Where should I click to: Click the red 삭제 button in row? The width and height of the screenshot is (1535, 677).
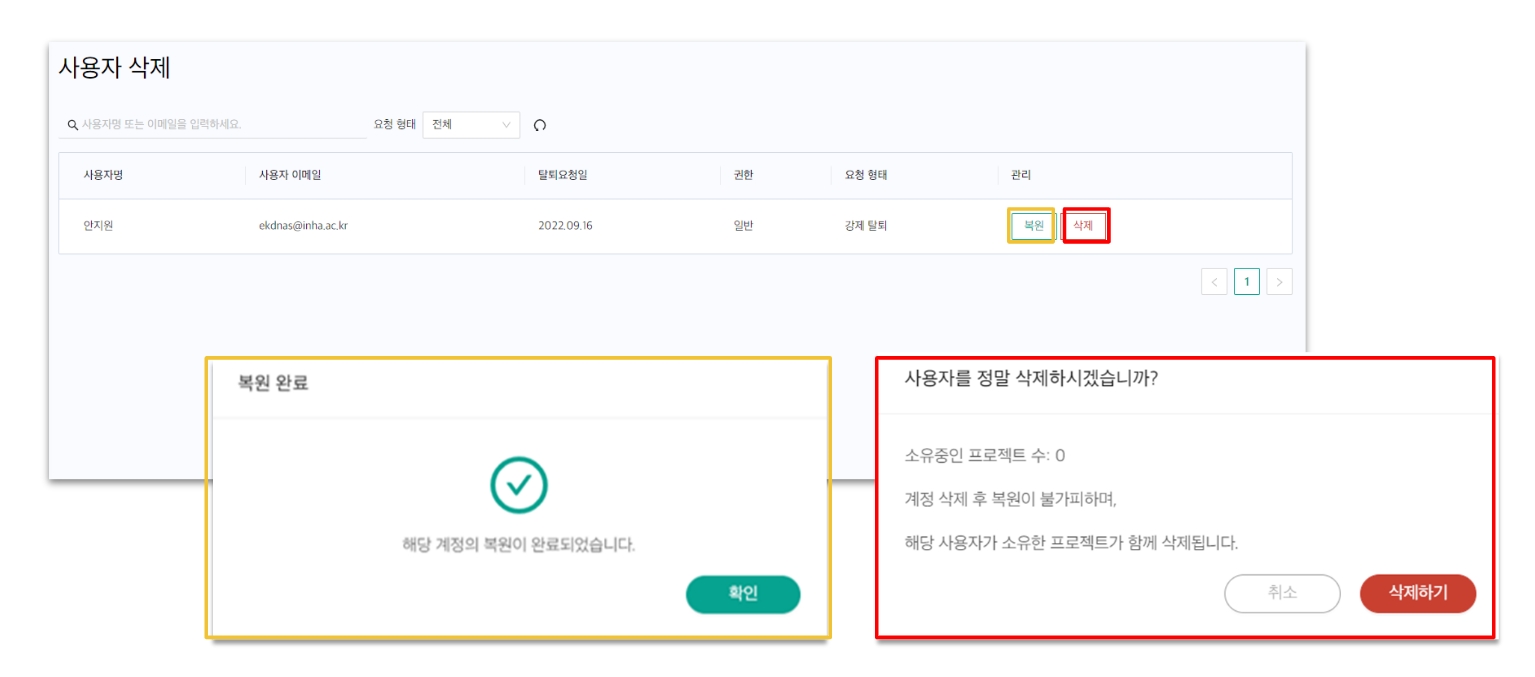[x=1084, y=226]
